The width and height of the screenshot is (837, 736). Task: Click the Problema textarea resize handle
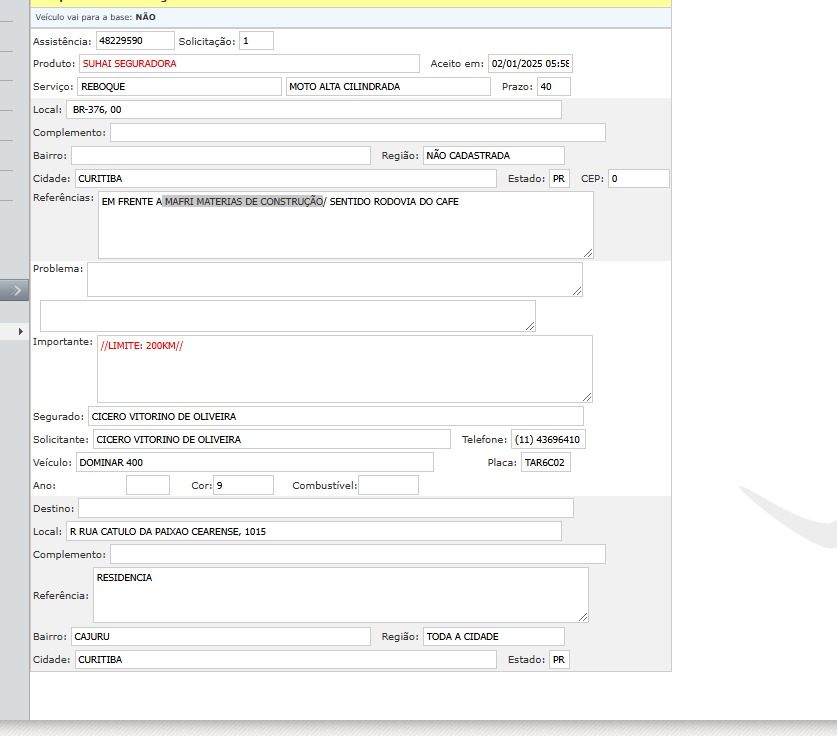pyautogui.click(x=576, y=291)
